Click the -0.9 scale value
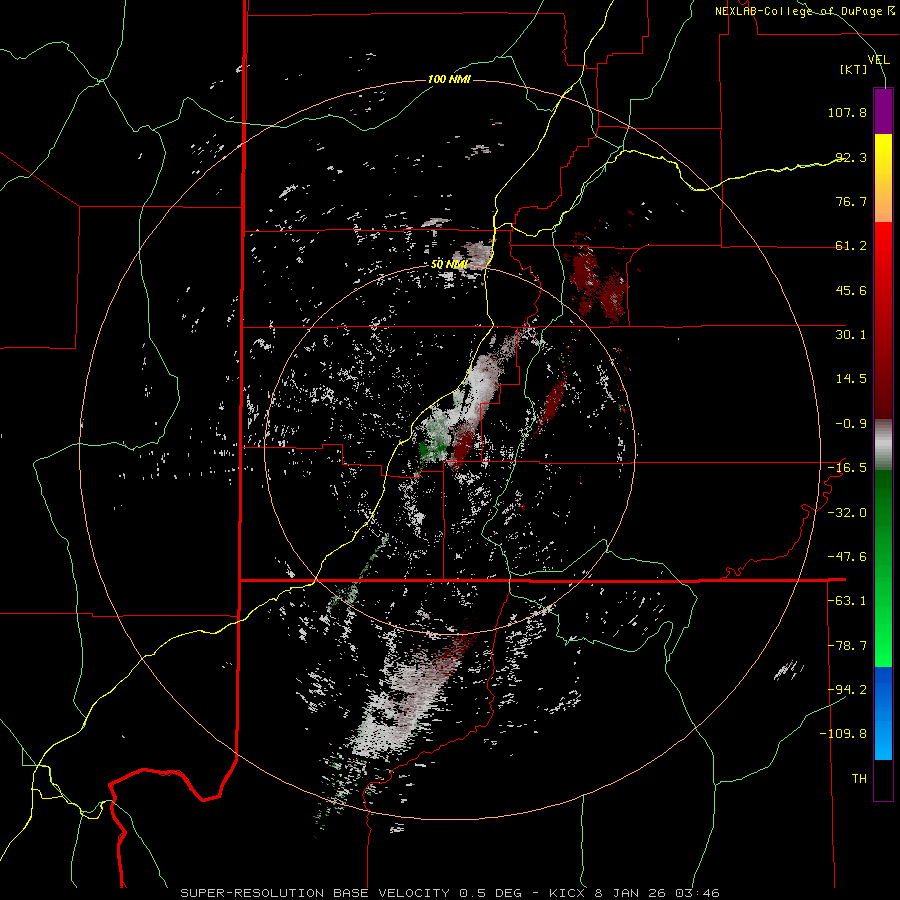The height and width of the screenshot is (900, 900). pyautogui.click(x=851, y=424)
